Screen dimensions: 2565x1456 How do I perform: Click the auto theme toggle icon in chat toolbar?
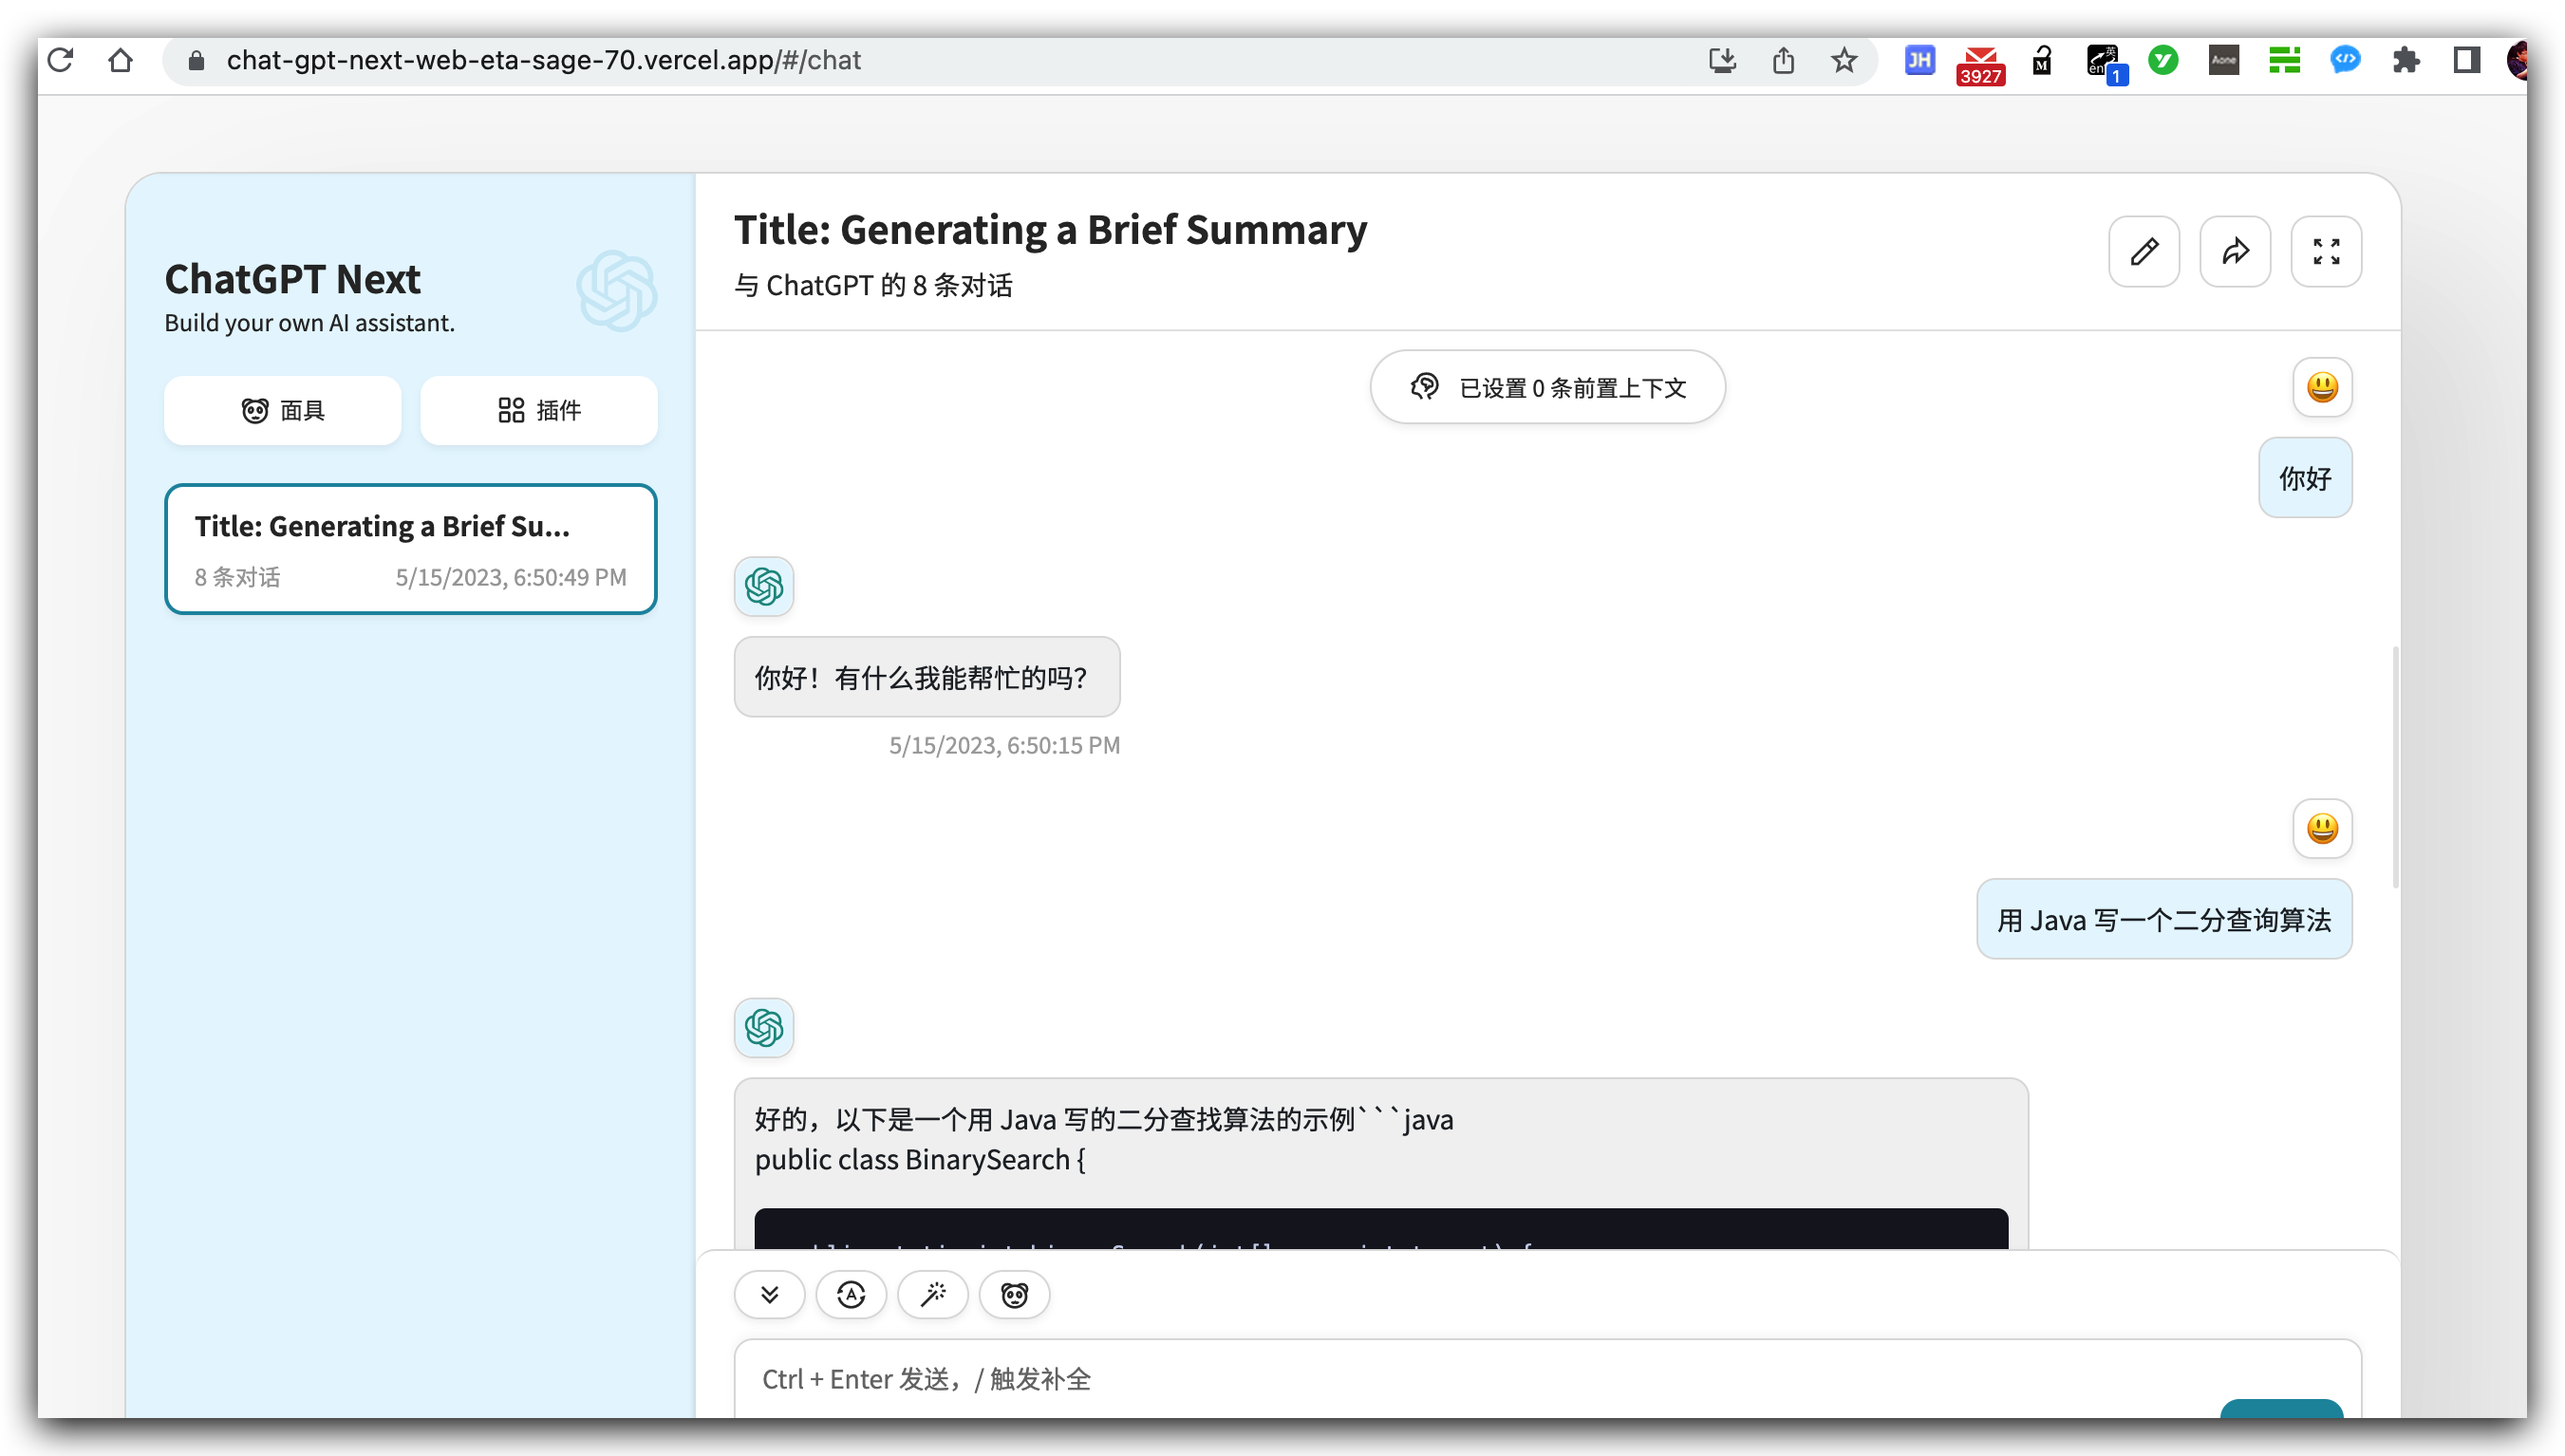pos(851,1295)
